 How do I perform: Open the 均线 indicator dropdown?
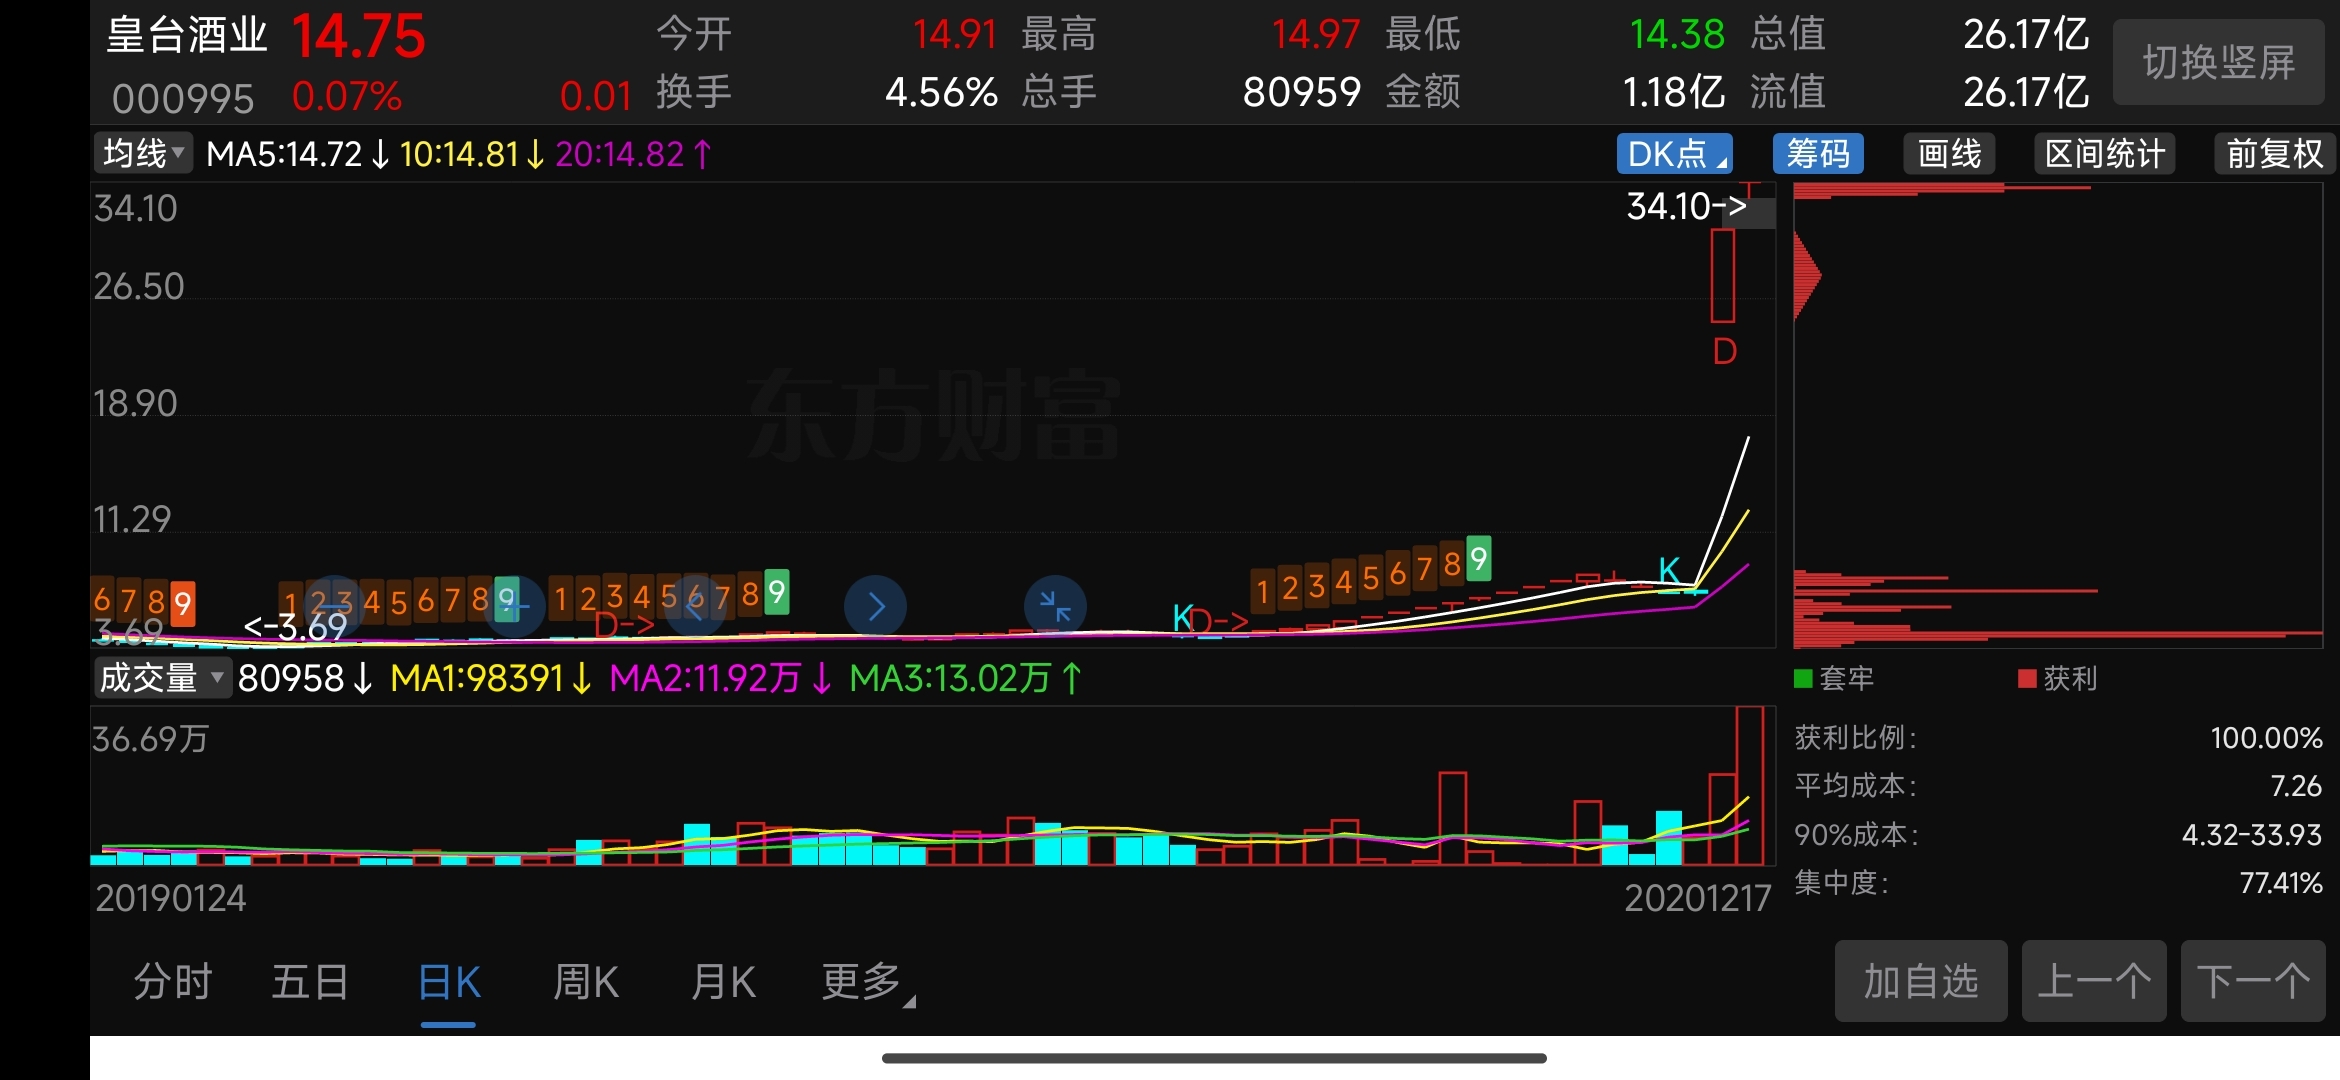(143, 154)
